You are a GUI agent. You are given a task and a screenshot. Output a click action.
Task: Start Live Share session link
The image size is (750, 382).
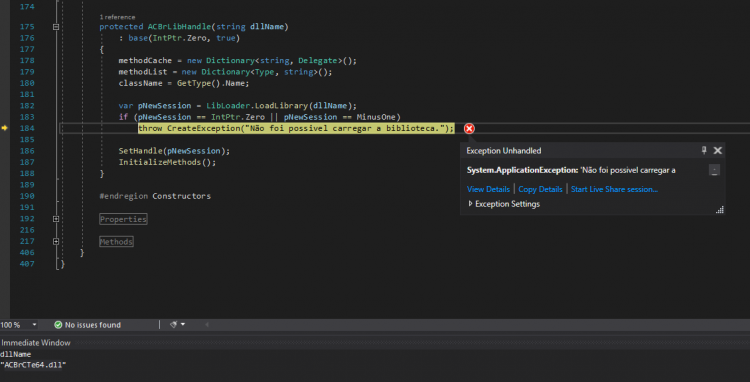614,189
